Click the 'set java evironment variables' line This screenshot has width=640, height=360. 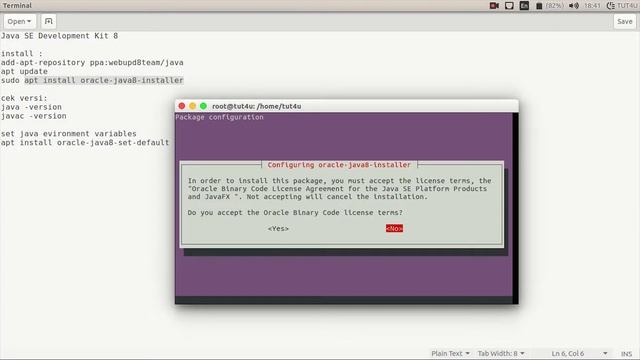(x=69, y=133)
